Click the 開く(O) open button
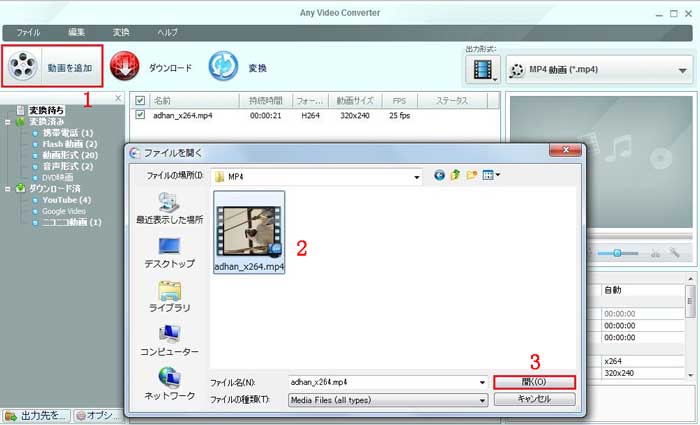 pos(534,382)
